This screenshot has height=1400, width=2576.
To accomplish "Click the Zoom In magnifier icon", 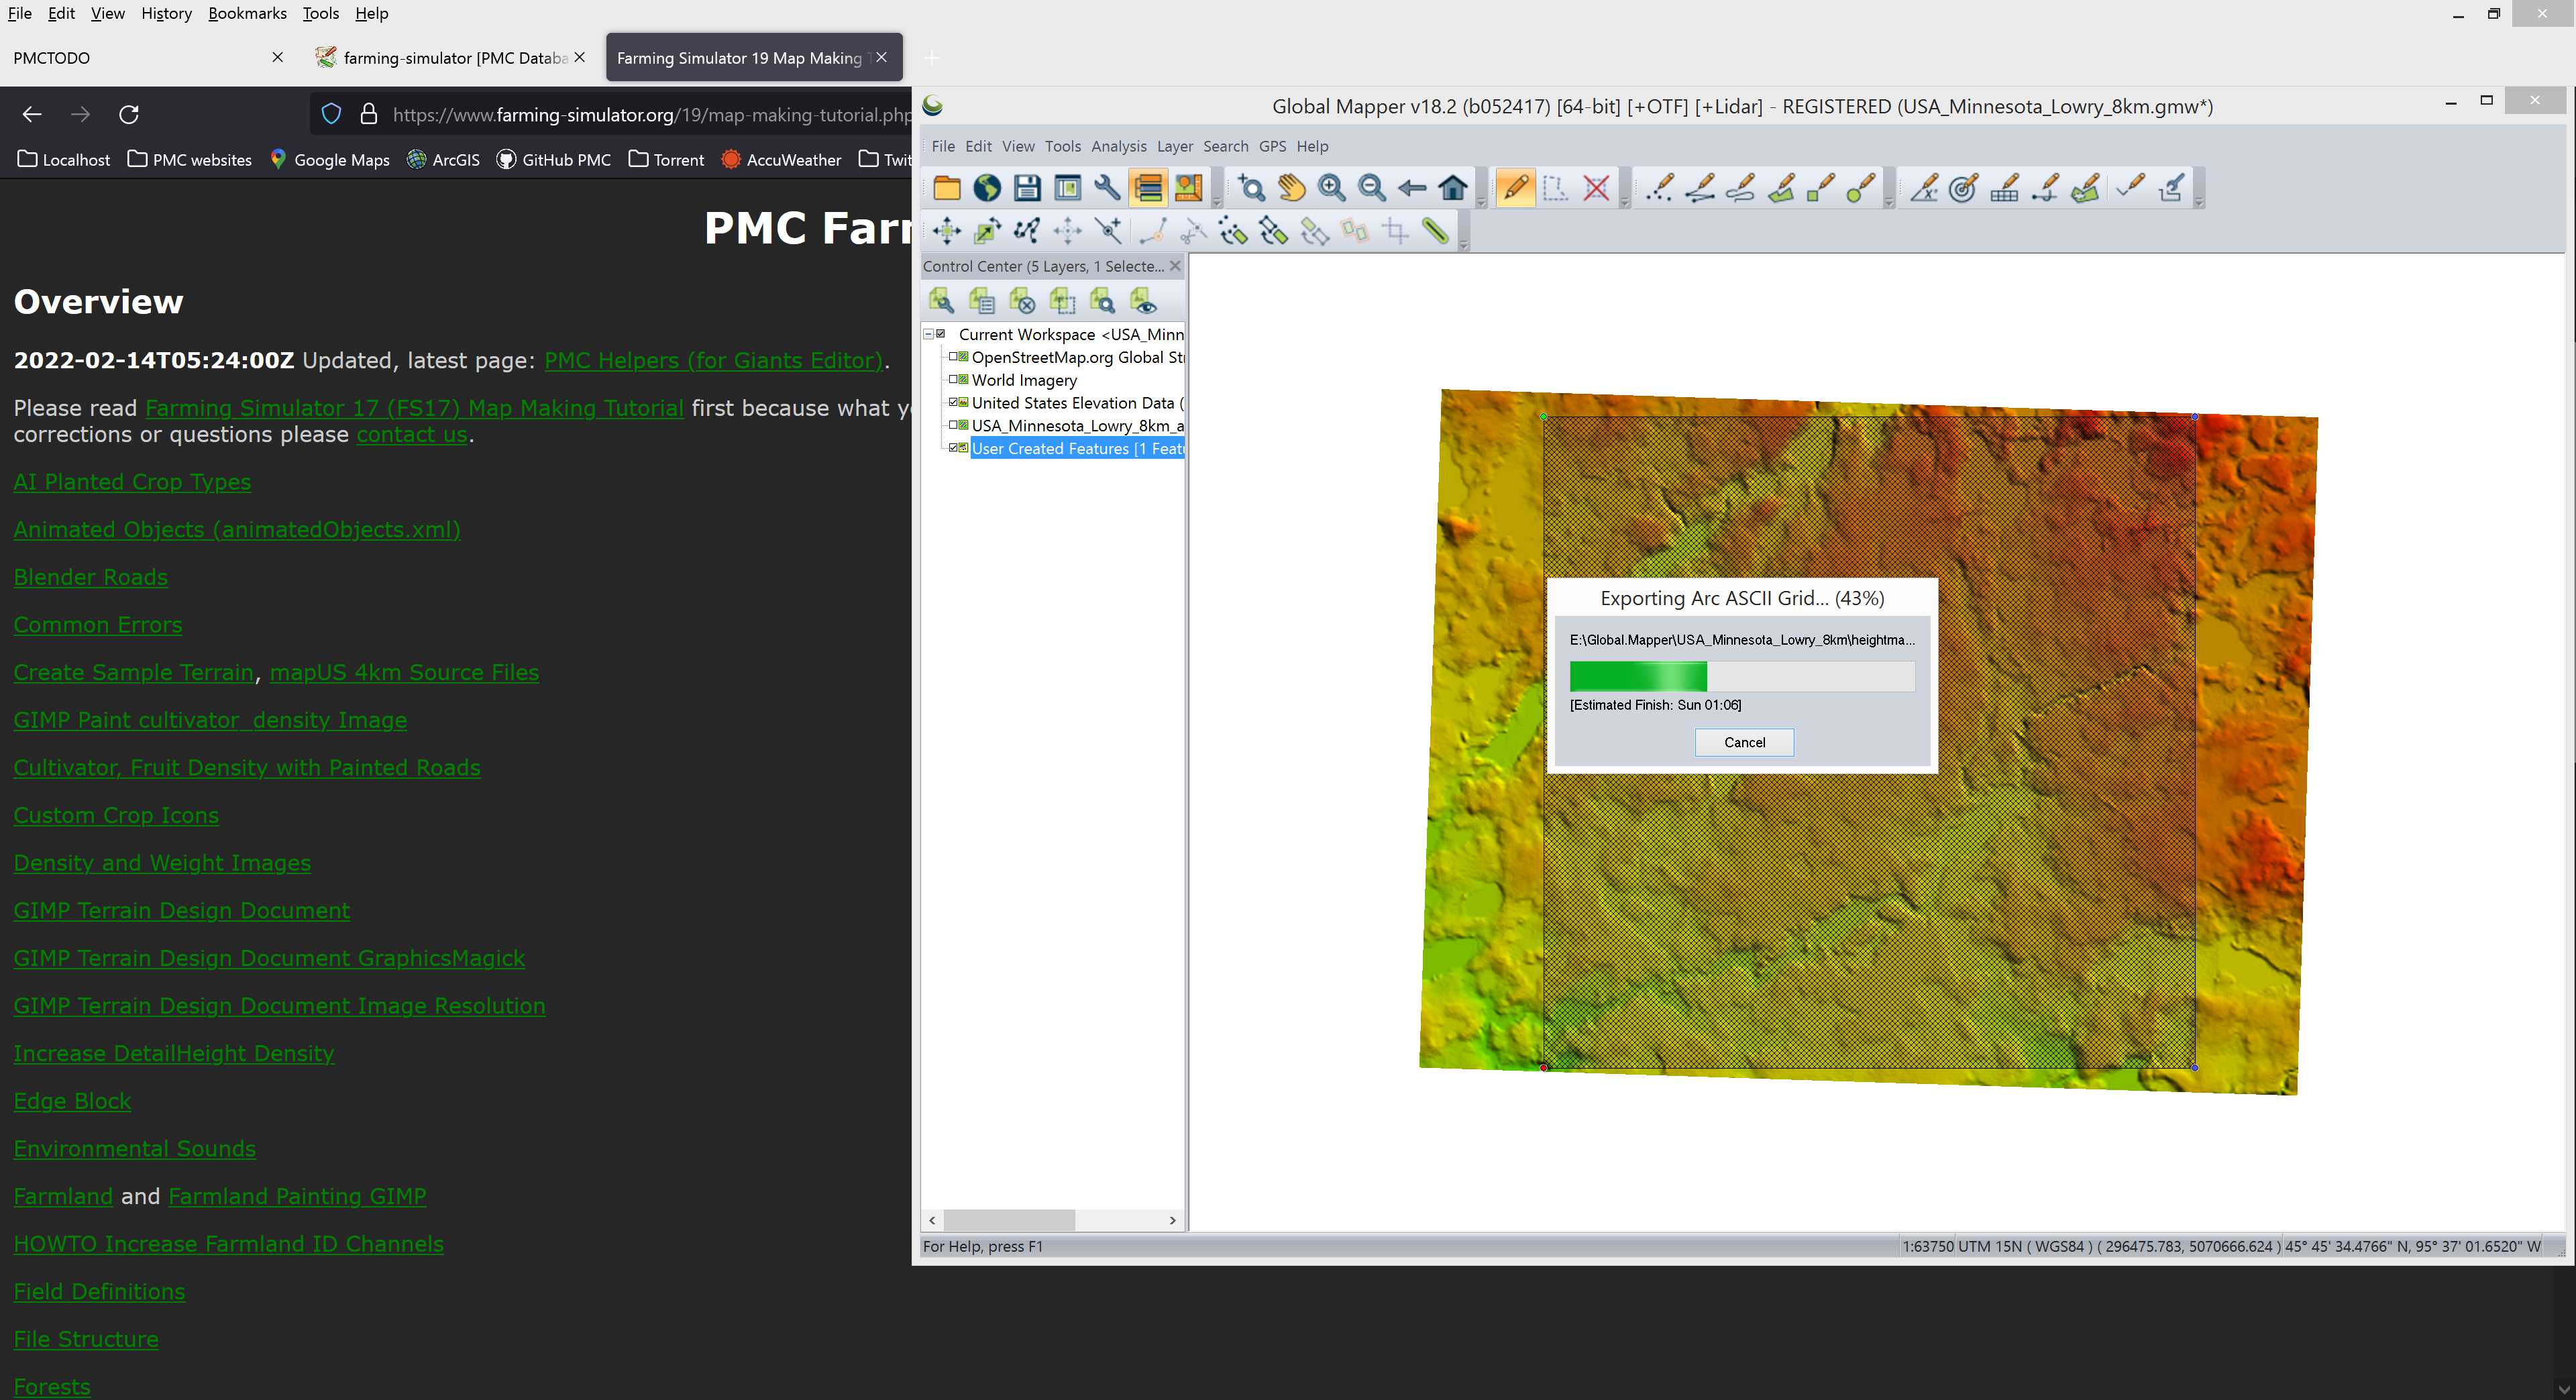I will [1331, 188].
